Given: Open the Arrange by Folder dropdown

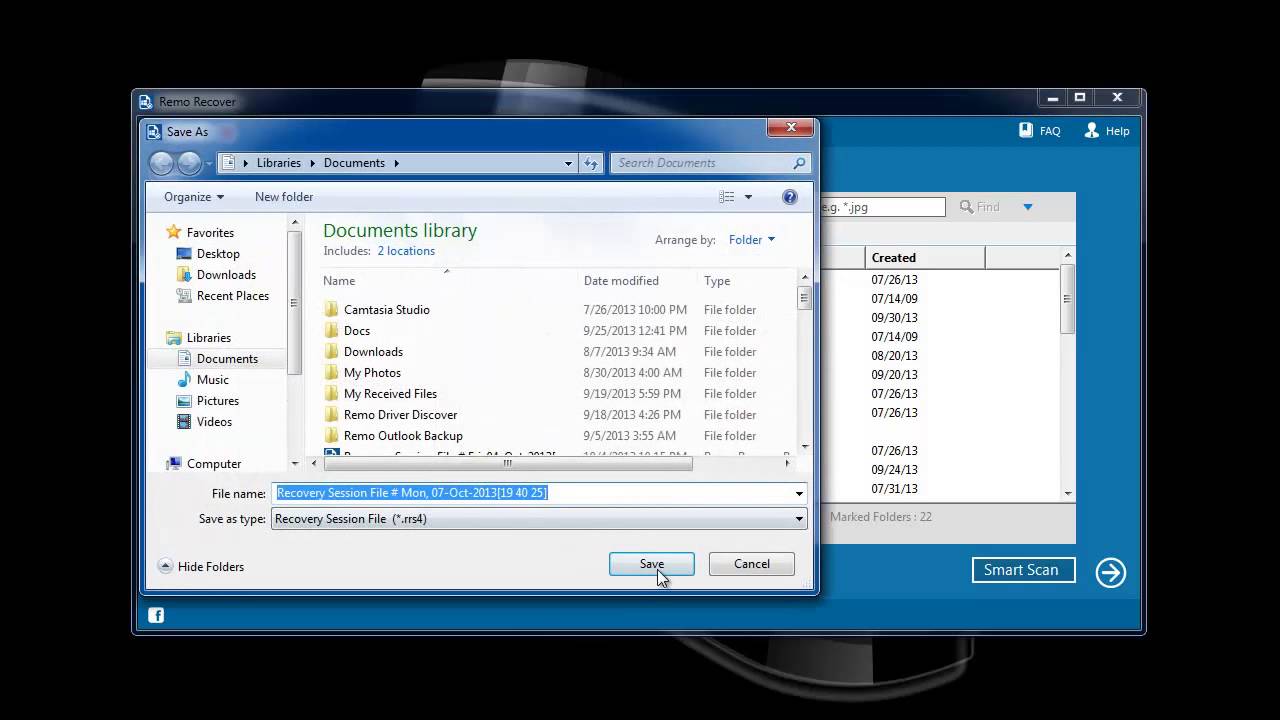Looking at the screenshot, I should click(x=752, y=240).
